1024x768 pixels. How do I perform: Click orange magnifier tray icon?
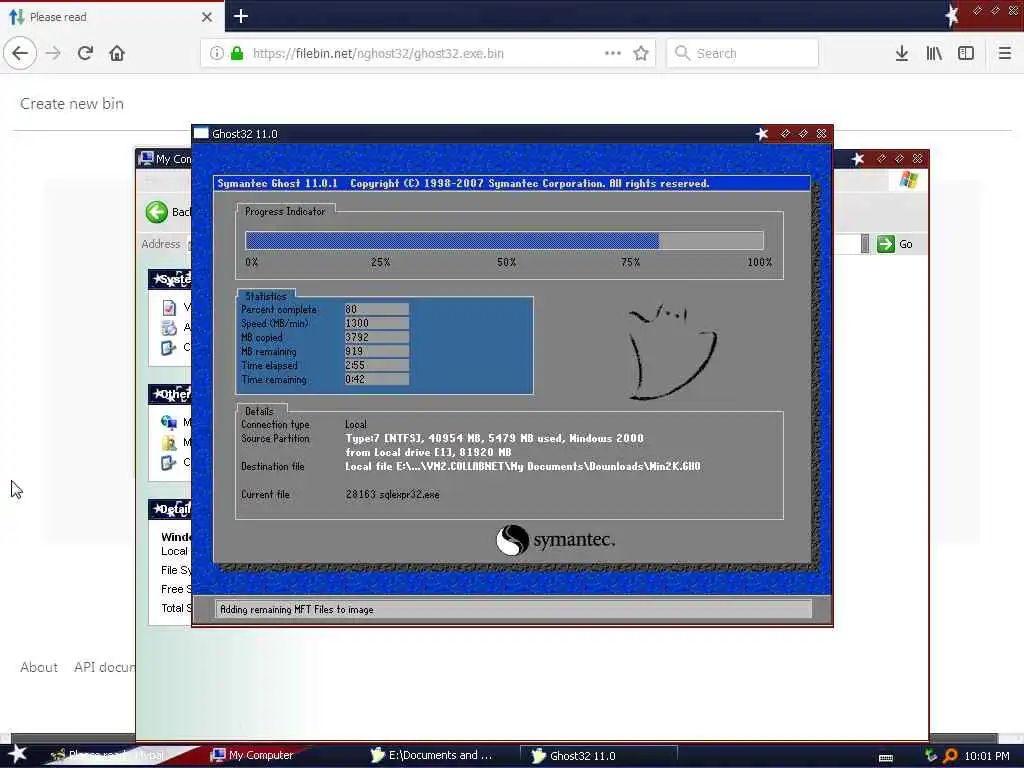[950, 756]
